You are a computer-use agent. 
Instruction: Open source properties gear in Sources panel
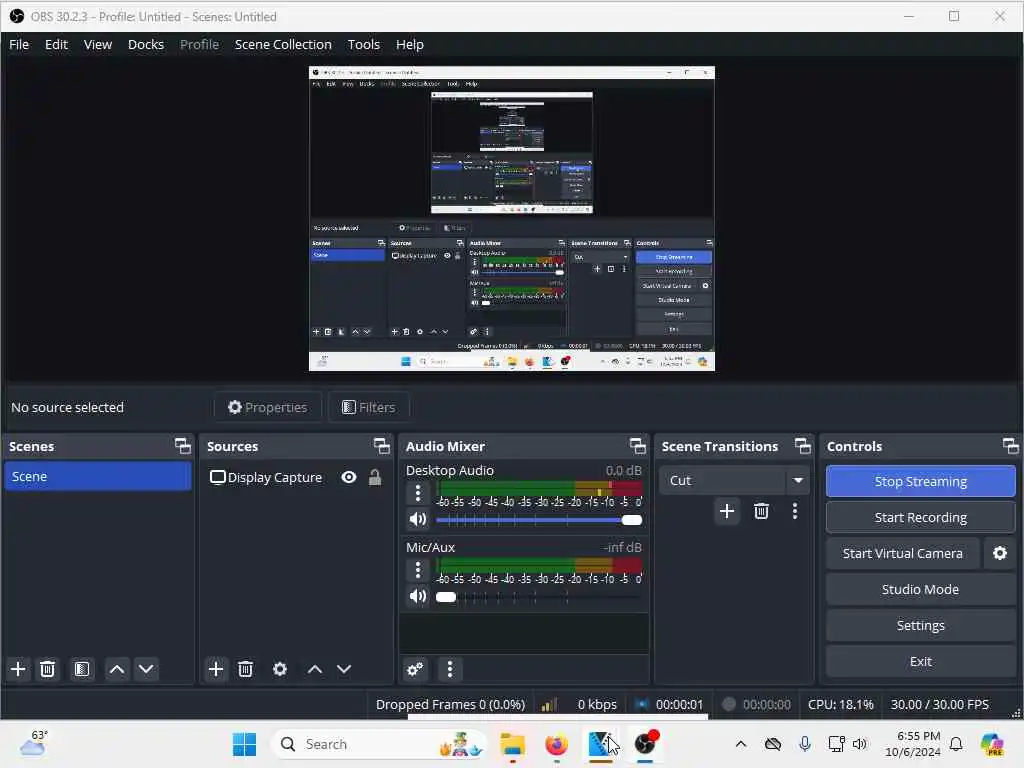tap(280, 669)
